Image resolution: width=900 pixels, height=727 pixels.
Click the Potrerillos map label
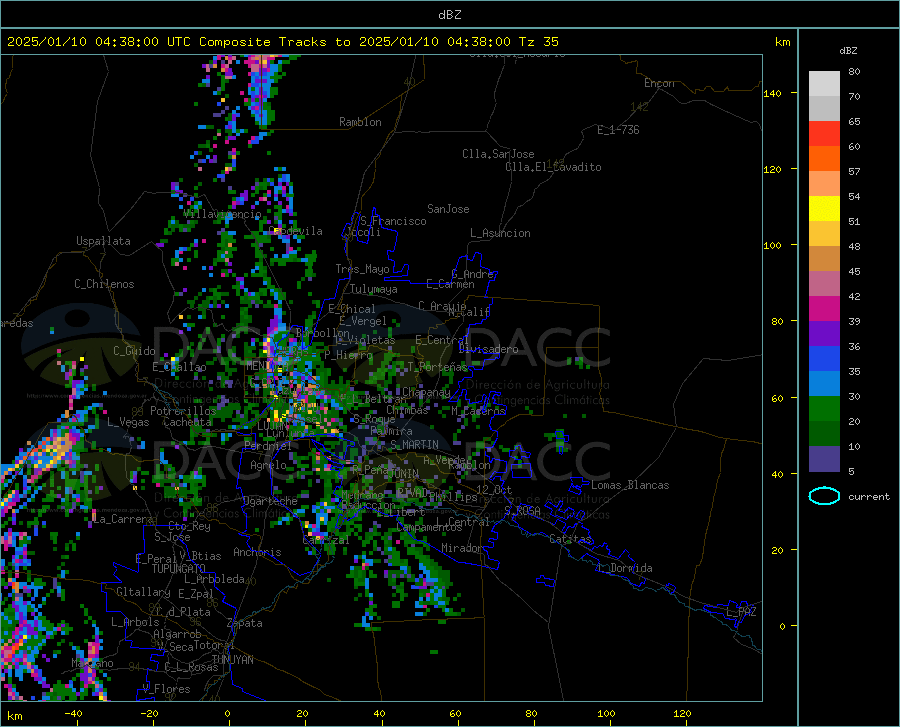tap(183, 411)
